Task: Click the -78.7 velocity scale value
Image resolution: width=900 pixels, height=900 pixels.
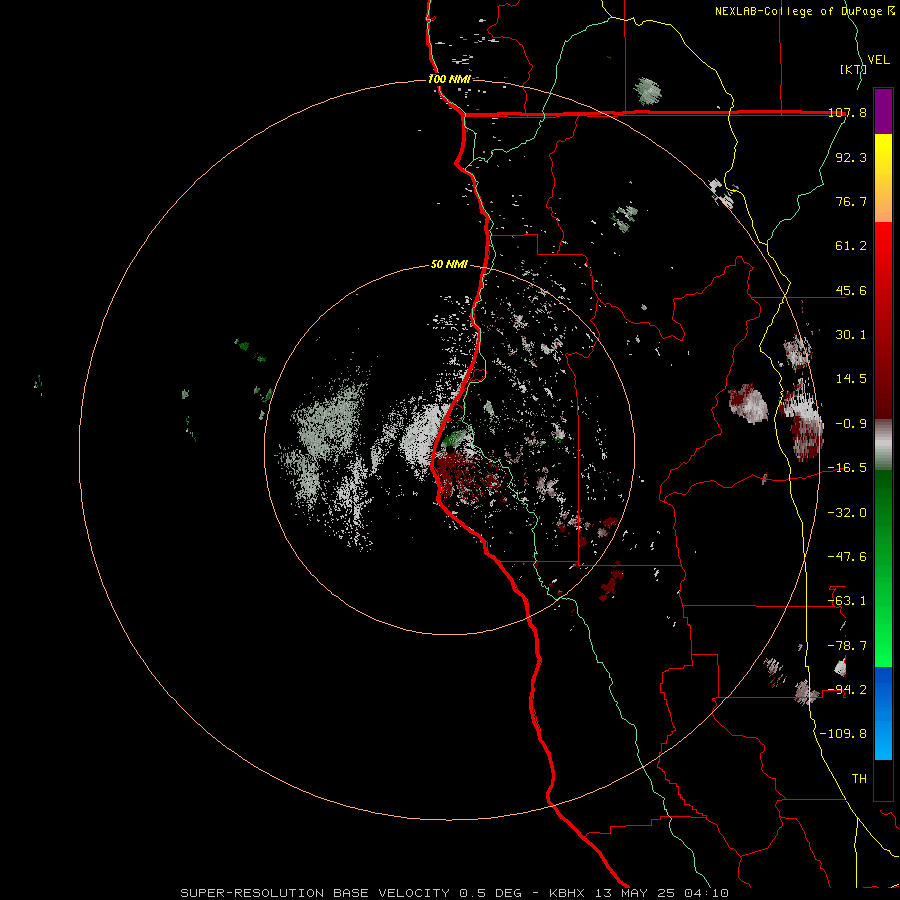Action: pyautogui.click(x=847, y=645)
